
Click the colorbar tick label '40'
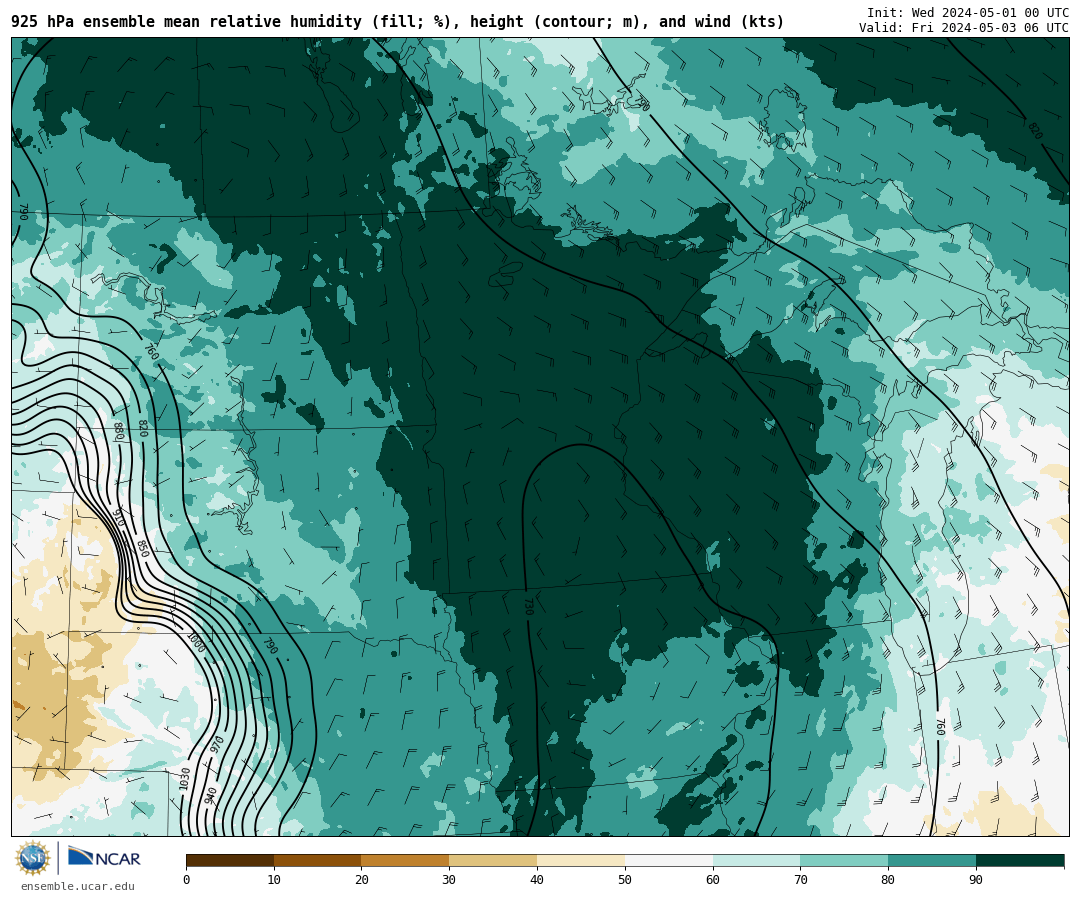[x=537, y=880]
